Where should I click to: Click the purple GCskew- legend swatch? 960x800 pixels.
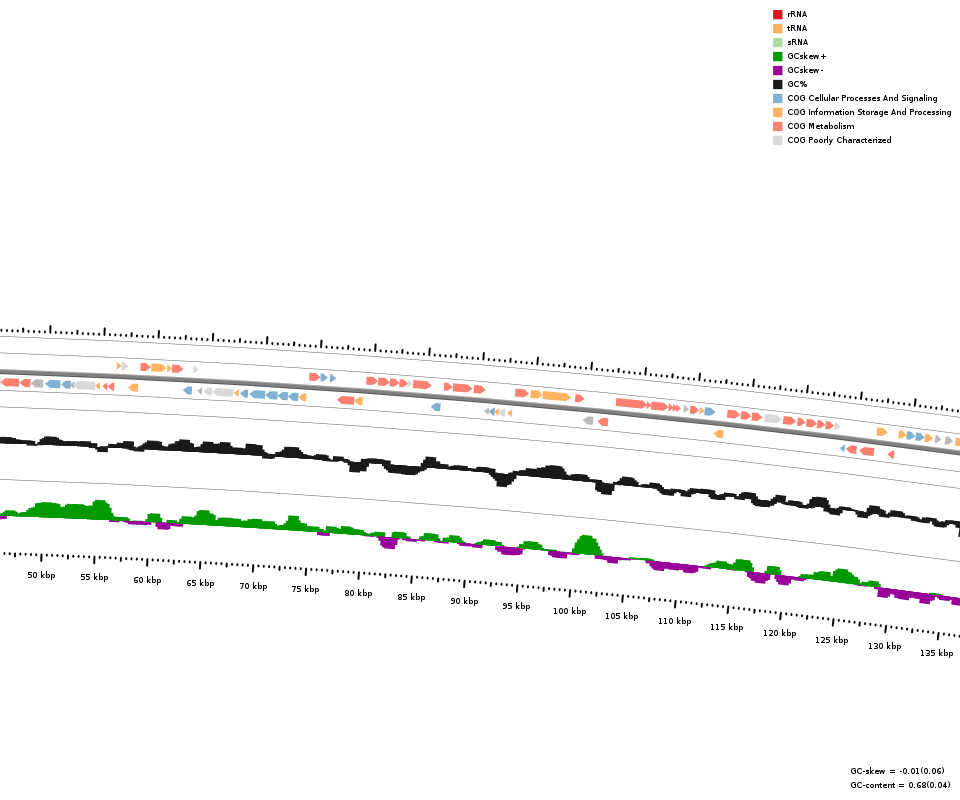coord(777,70)
